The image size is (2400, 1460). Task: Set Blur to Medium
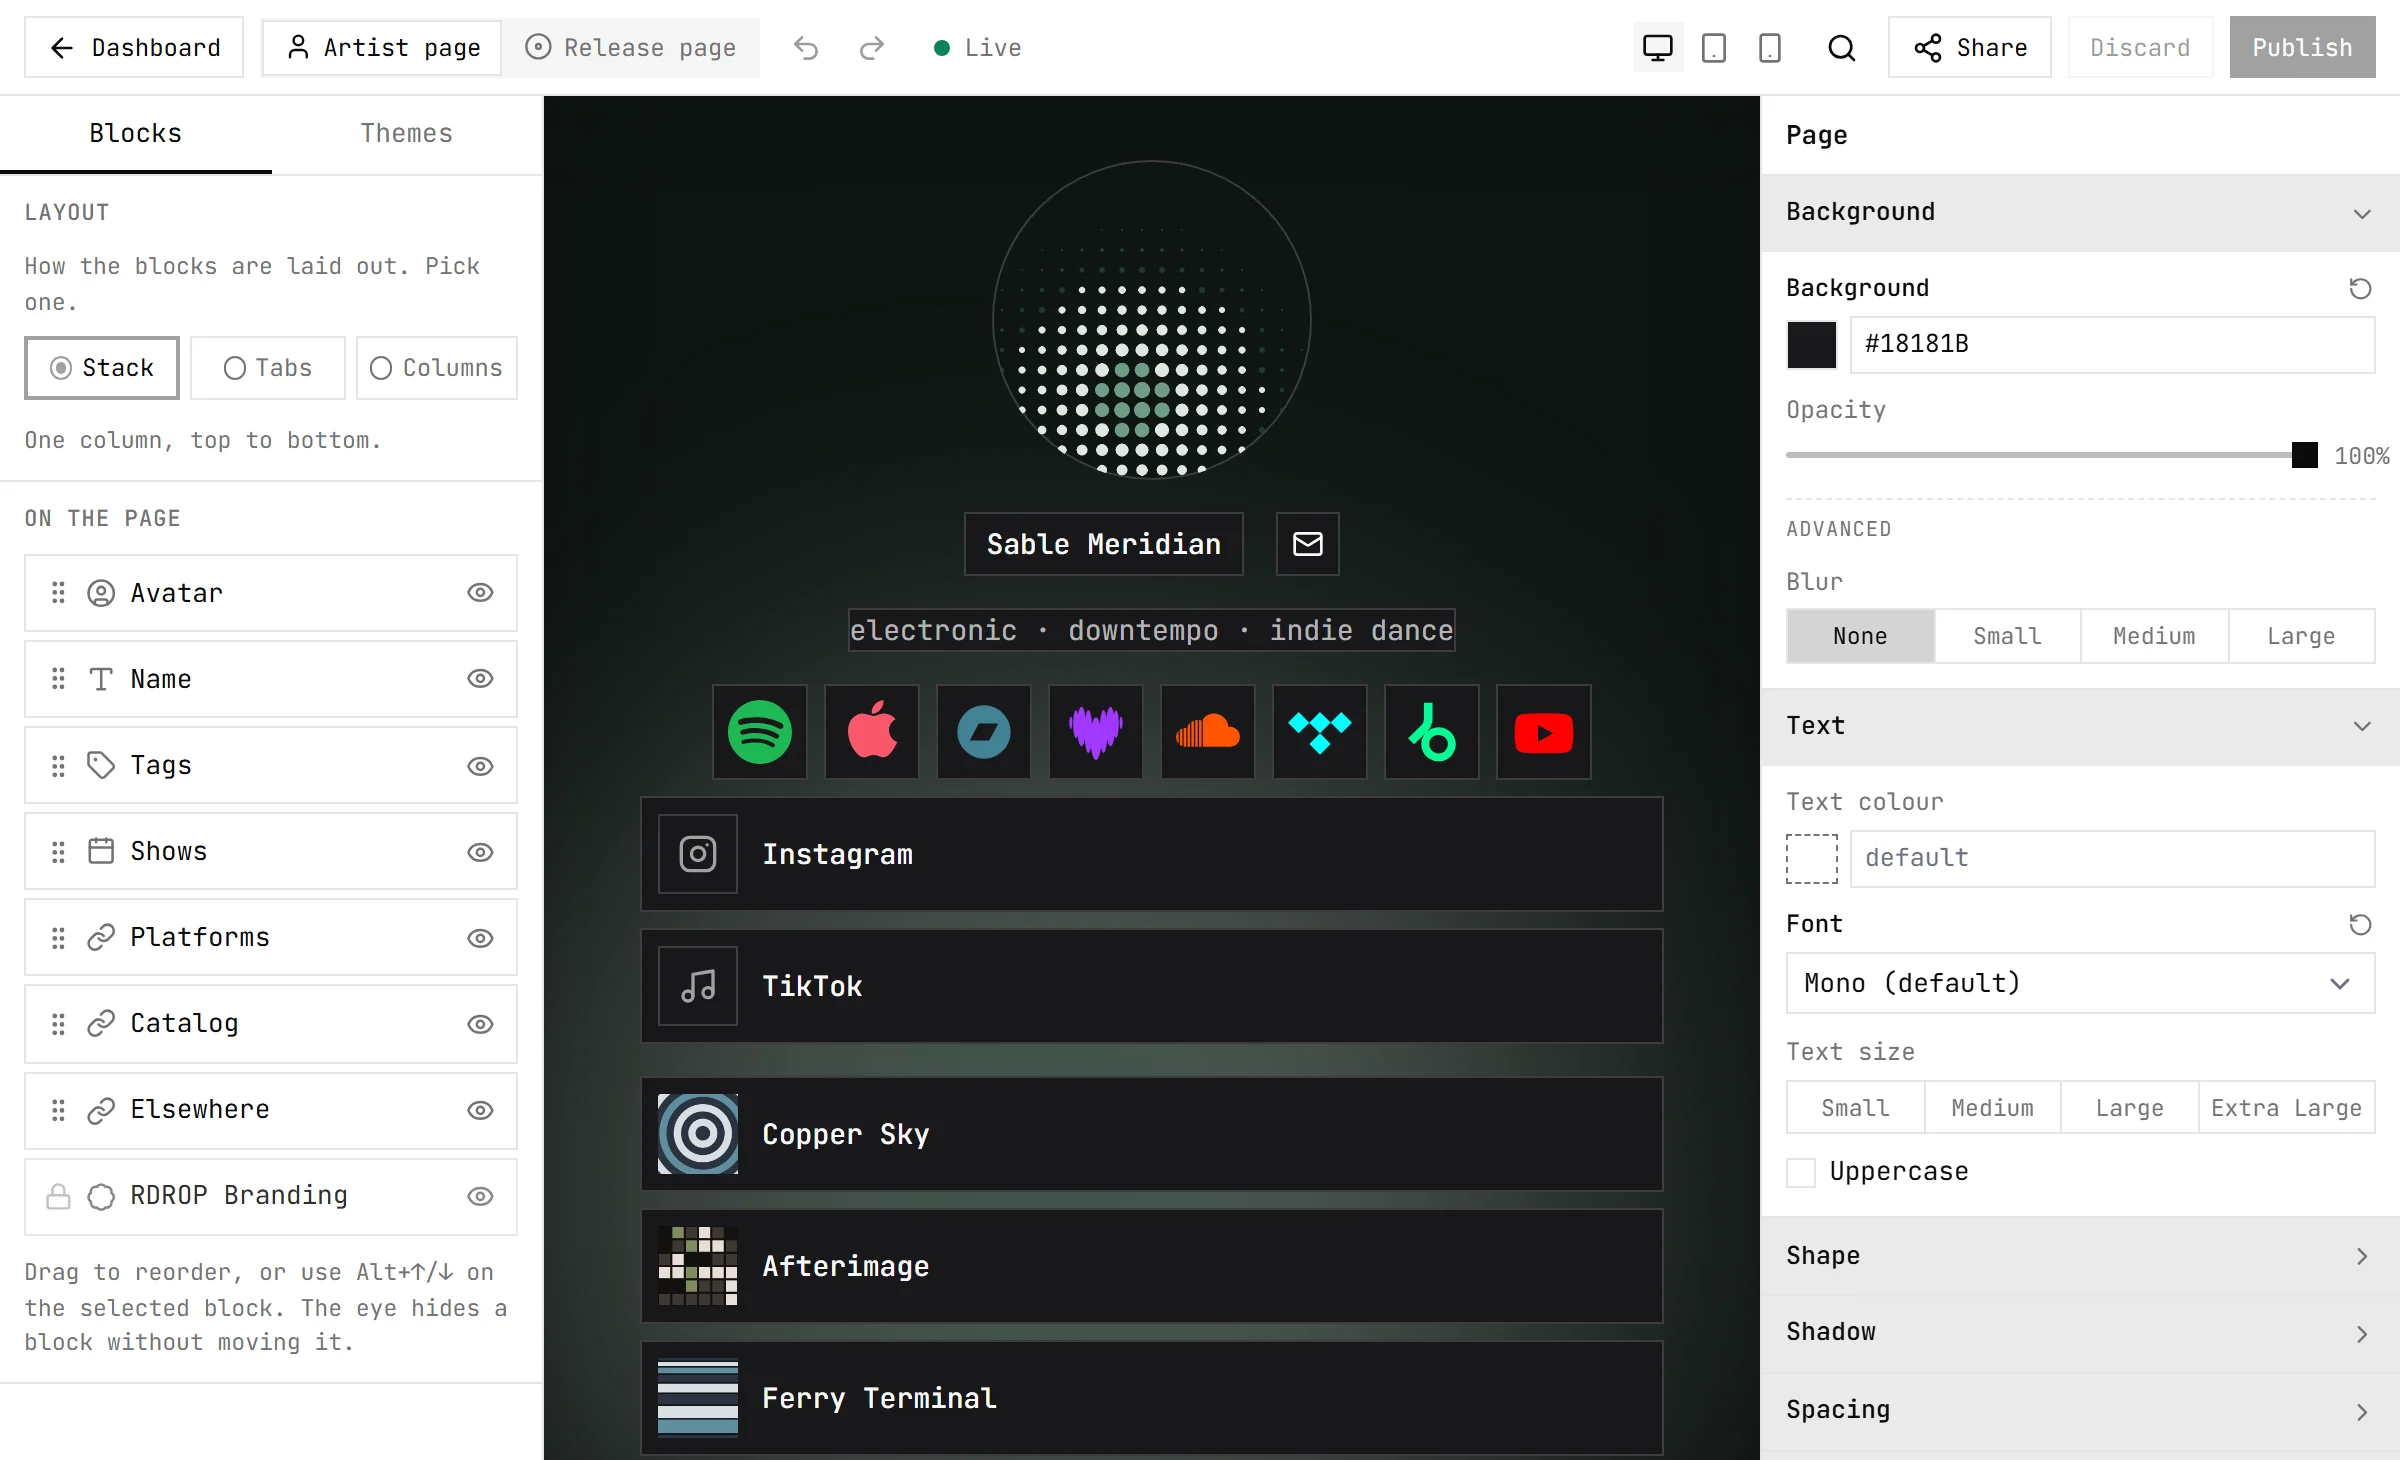click(2154, 636)
